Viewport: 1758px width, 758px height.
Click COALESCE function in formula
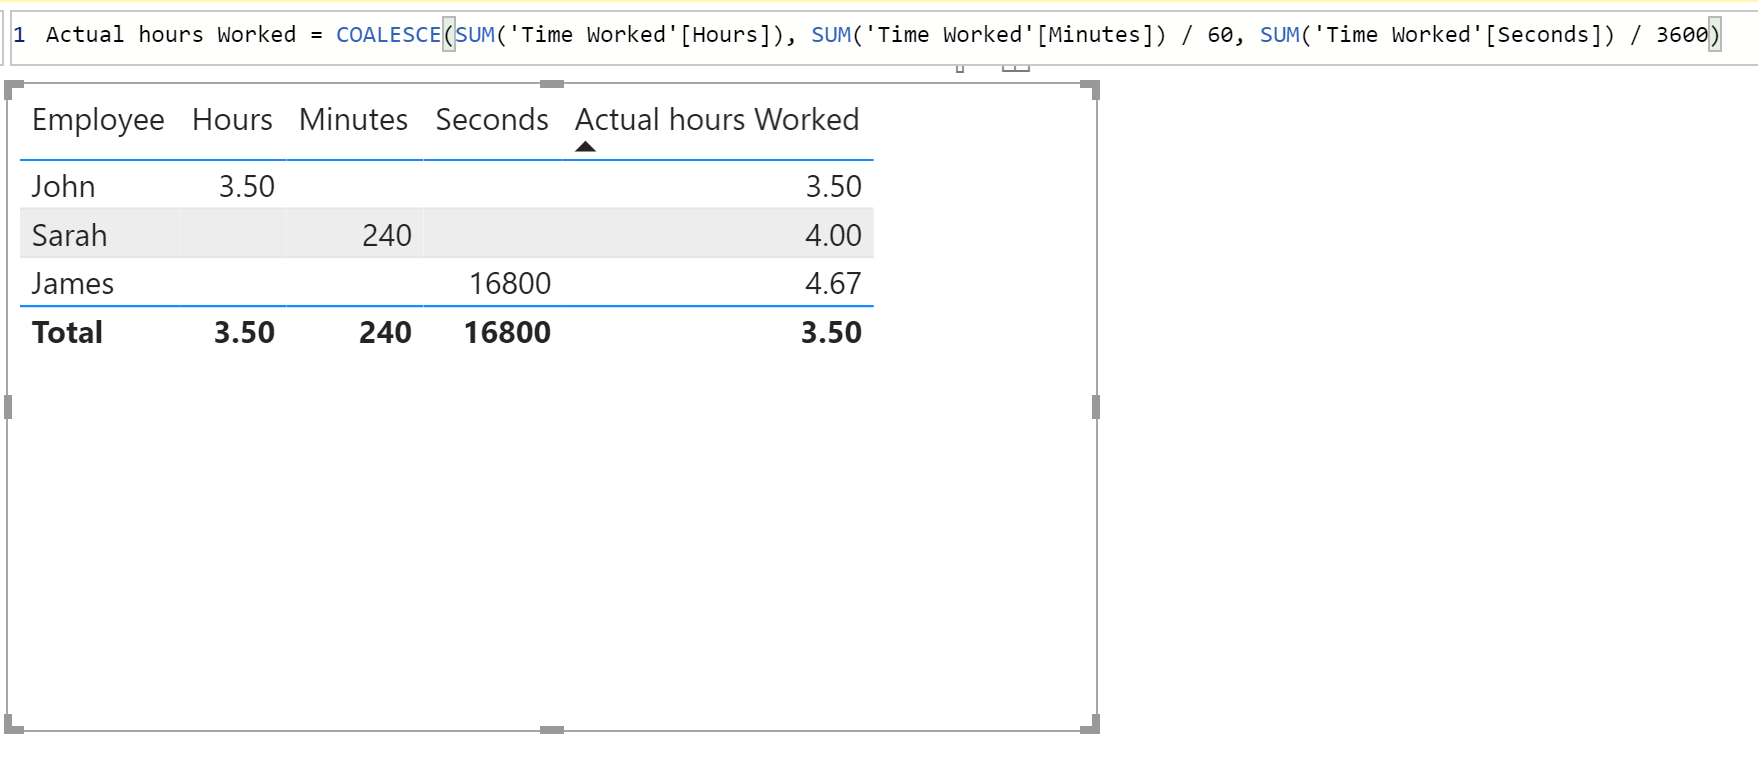click(x=388, y=35)
